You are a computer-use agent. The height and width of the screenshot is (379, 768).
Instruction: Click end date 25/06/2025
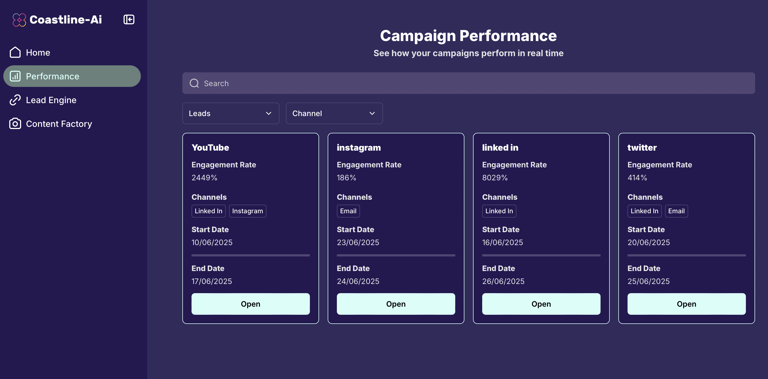[x=649, y=282]
